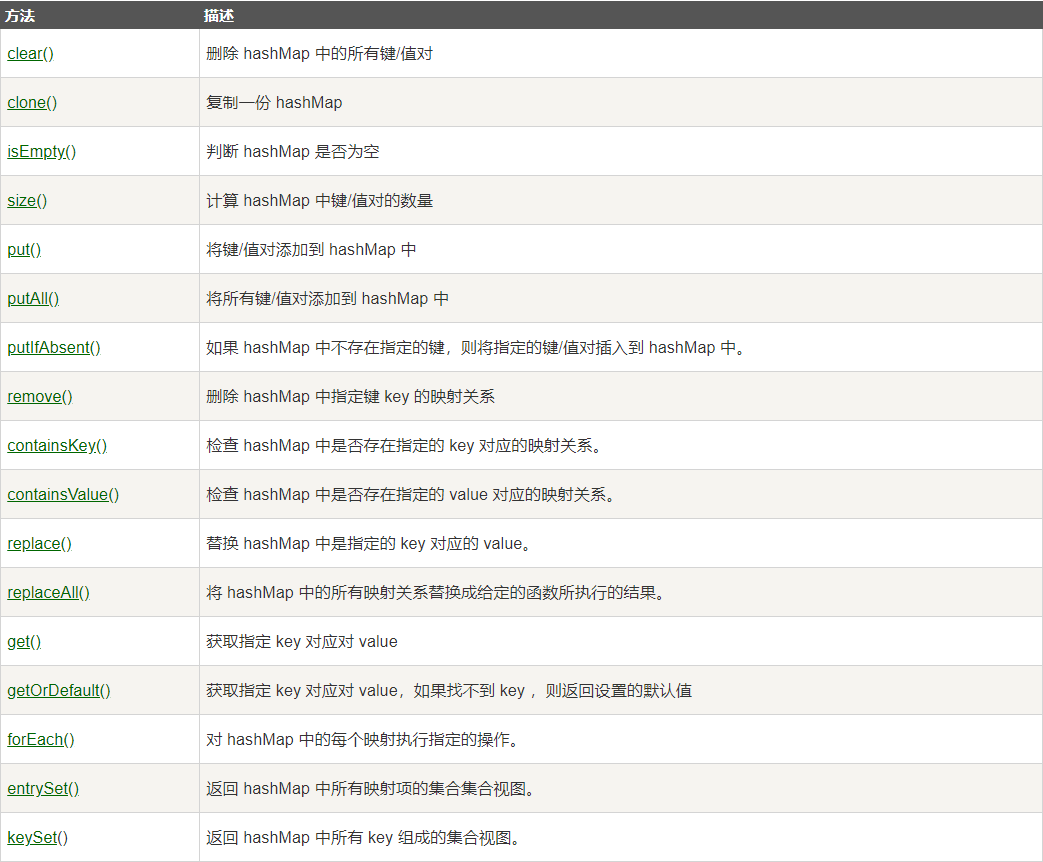The height and width of the screenshot is (862, 1043).
Task: Click the putIfAbsent description starting '如果 hashMap'
Action: pos(475,347)
